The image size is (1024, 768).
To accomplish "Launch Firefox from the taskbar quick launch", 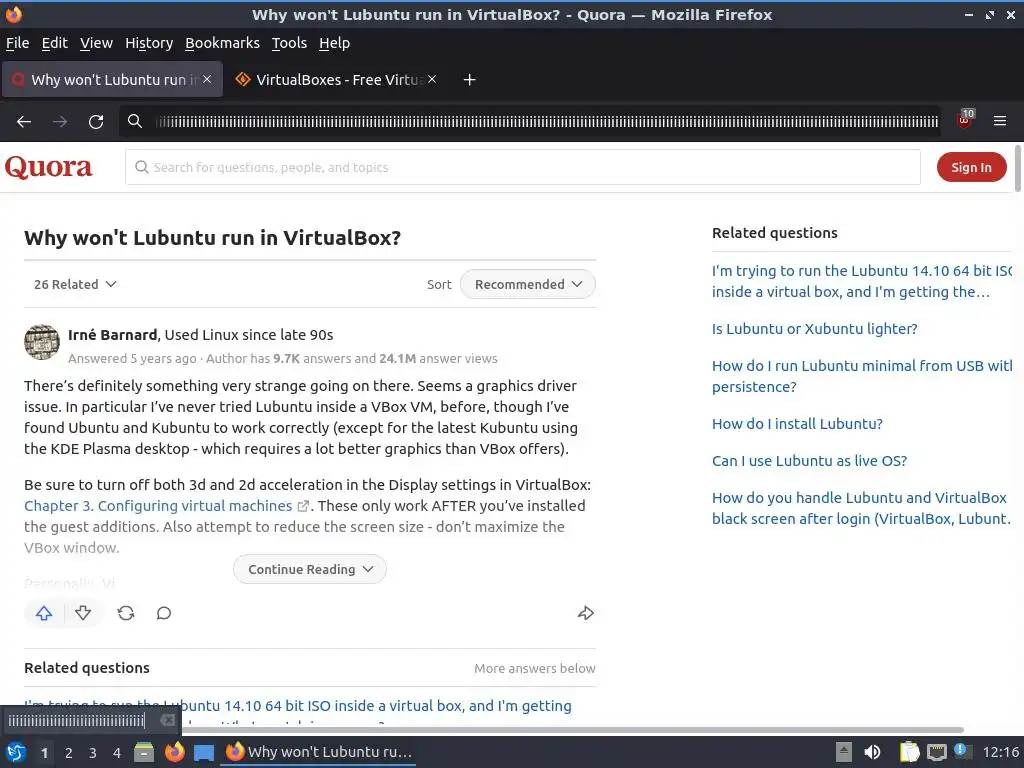I will point(174,752).
